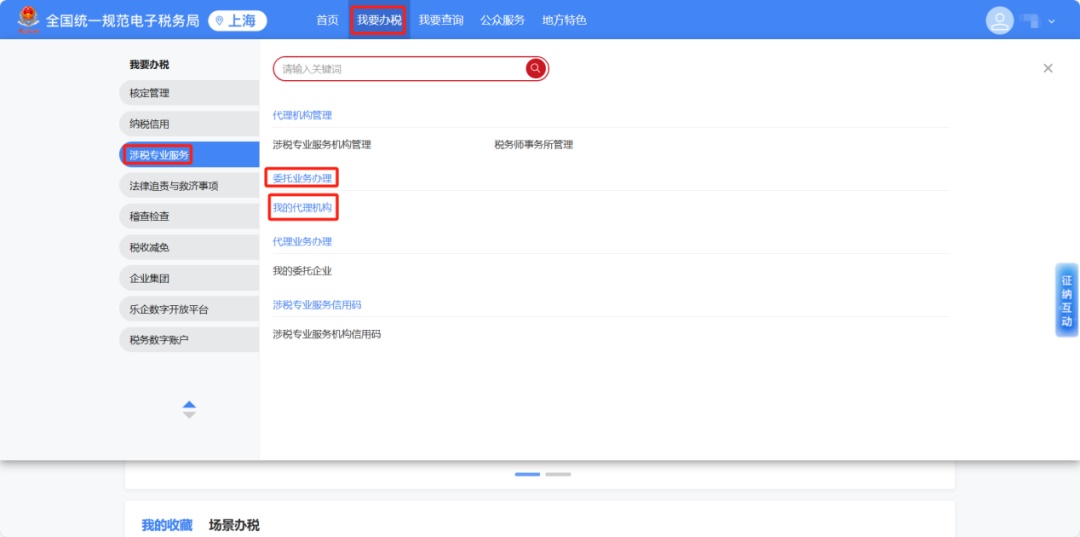Screen dimensions: 1080x537
Task: Open the 我的代理机构 link
Action: tap(302, 208)
